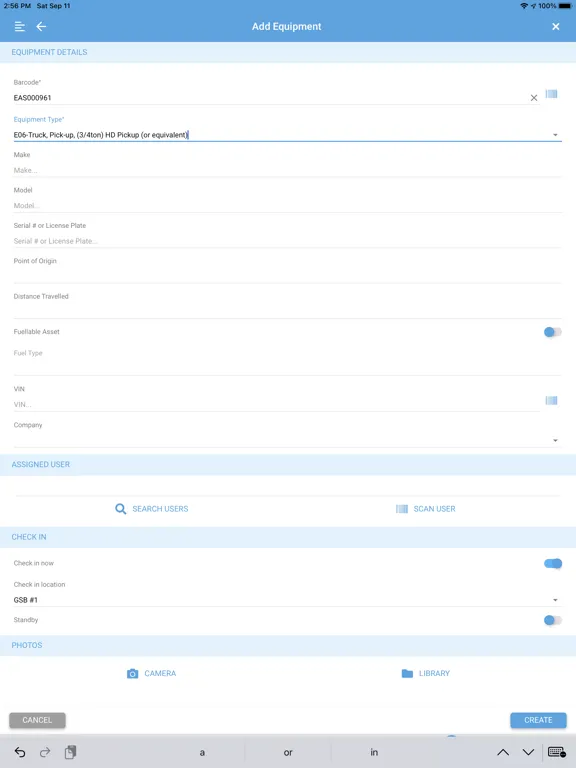Focus the Model input field

pyautogui.click(x=288, y=206)
